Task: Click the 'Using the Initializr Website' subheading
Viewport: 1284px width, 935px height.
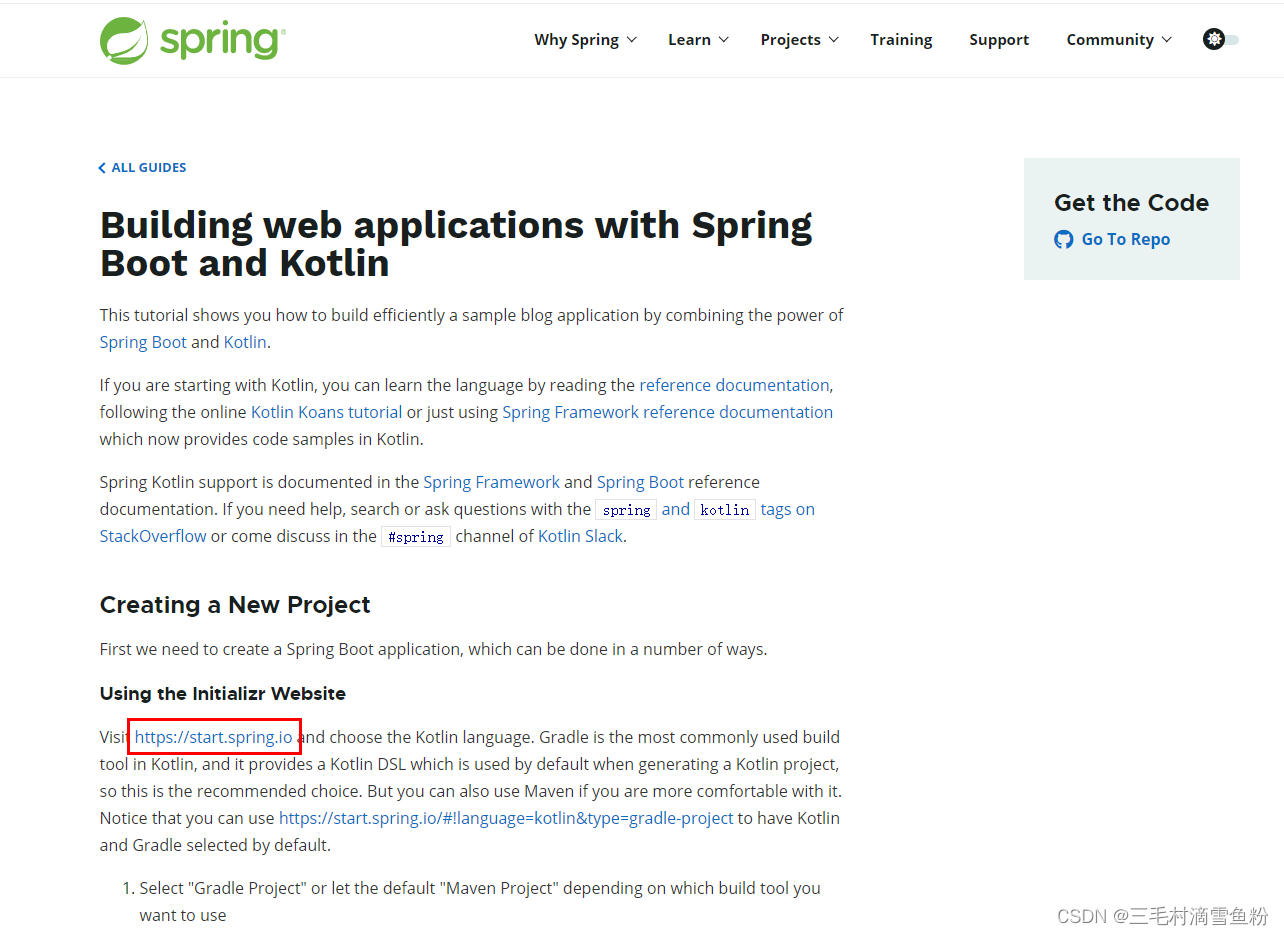Action: tap(223, 694)
